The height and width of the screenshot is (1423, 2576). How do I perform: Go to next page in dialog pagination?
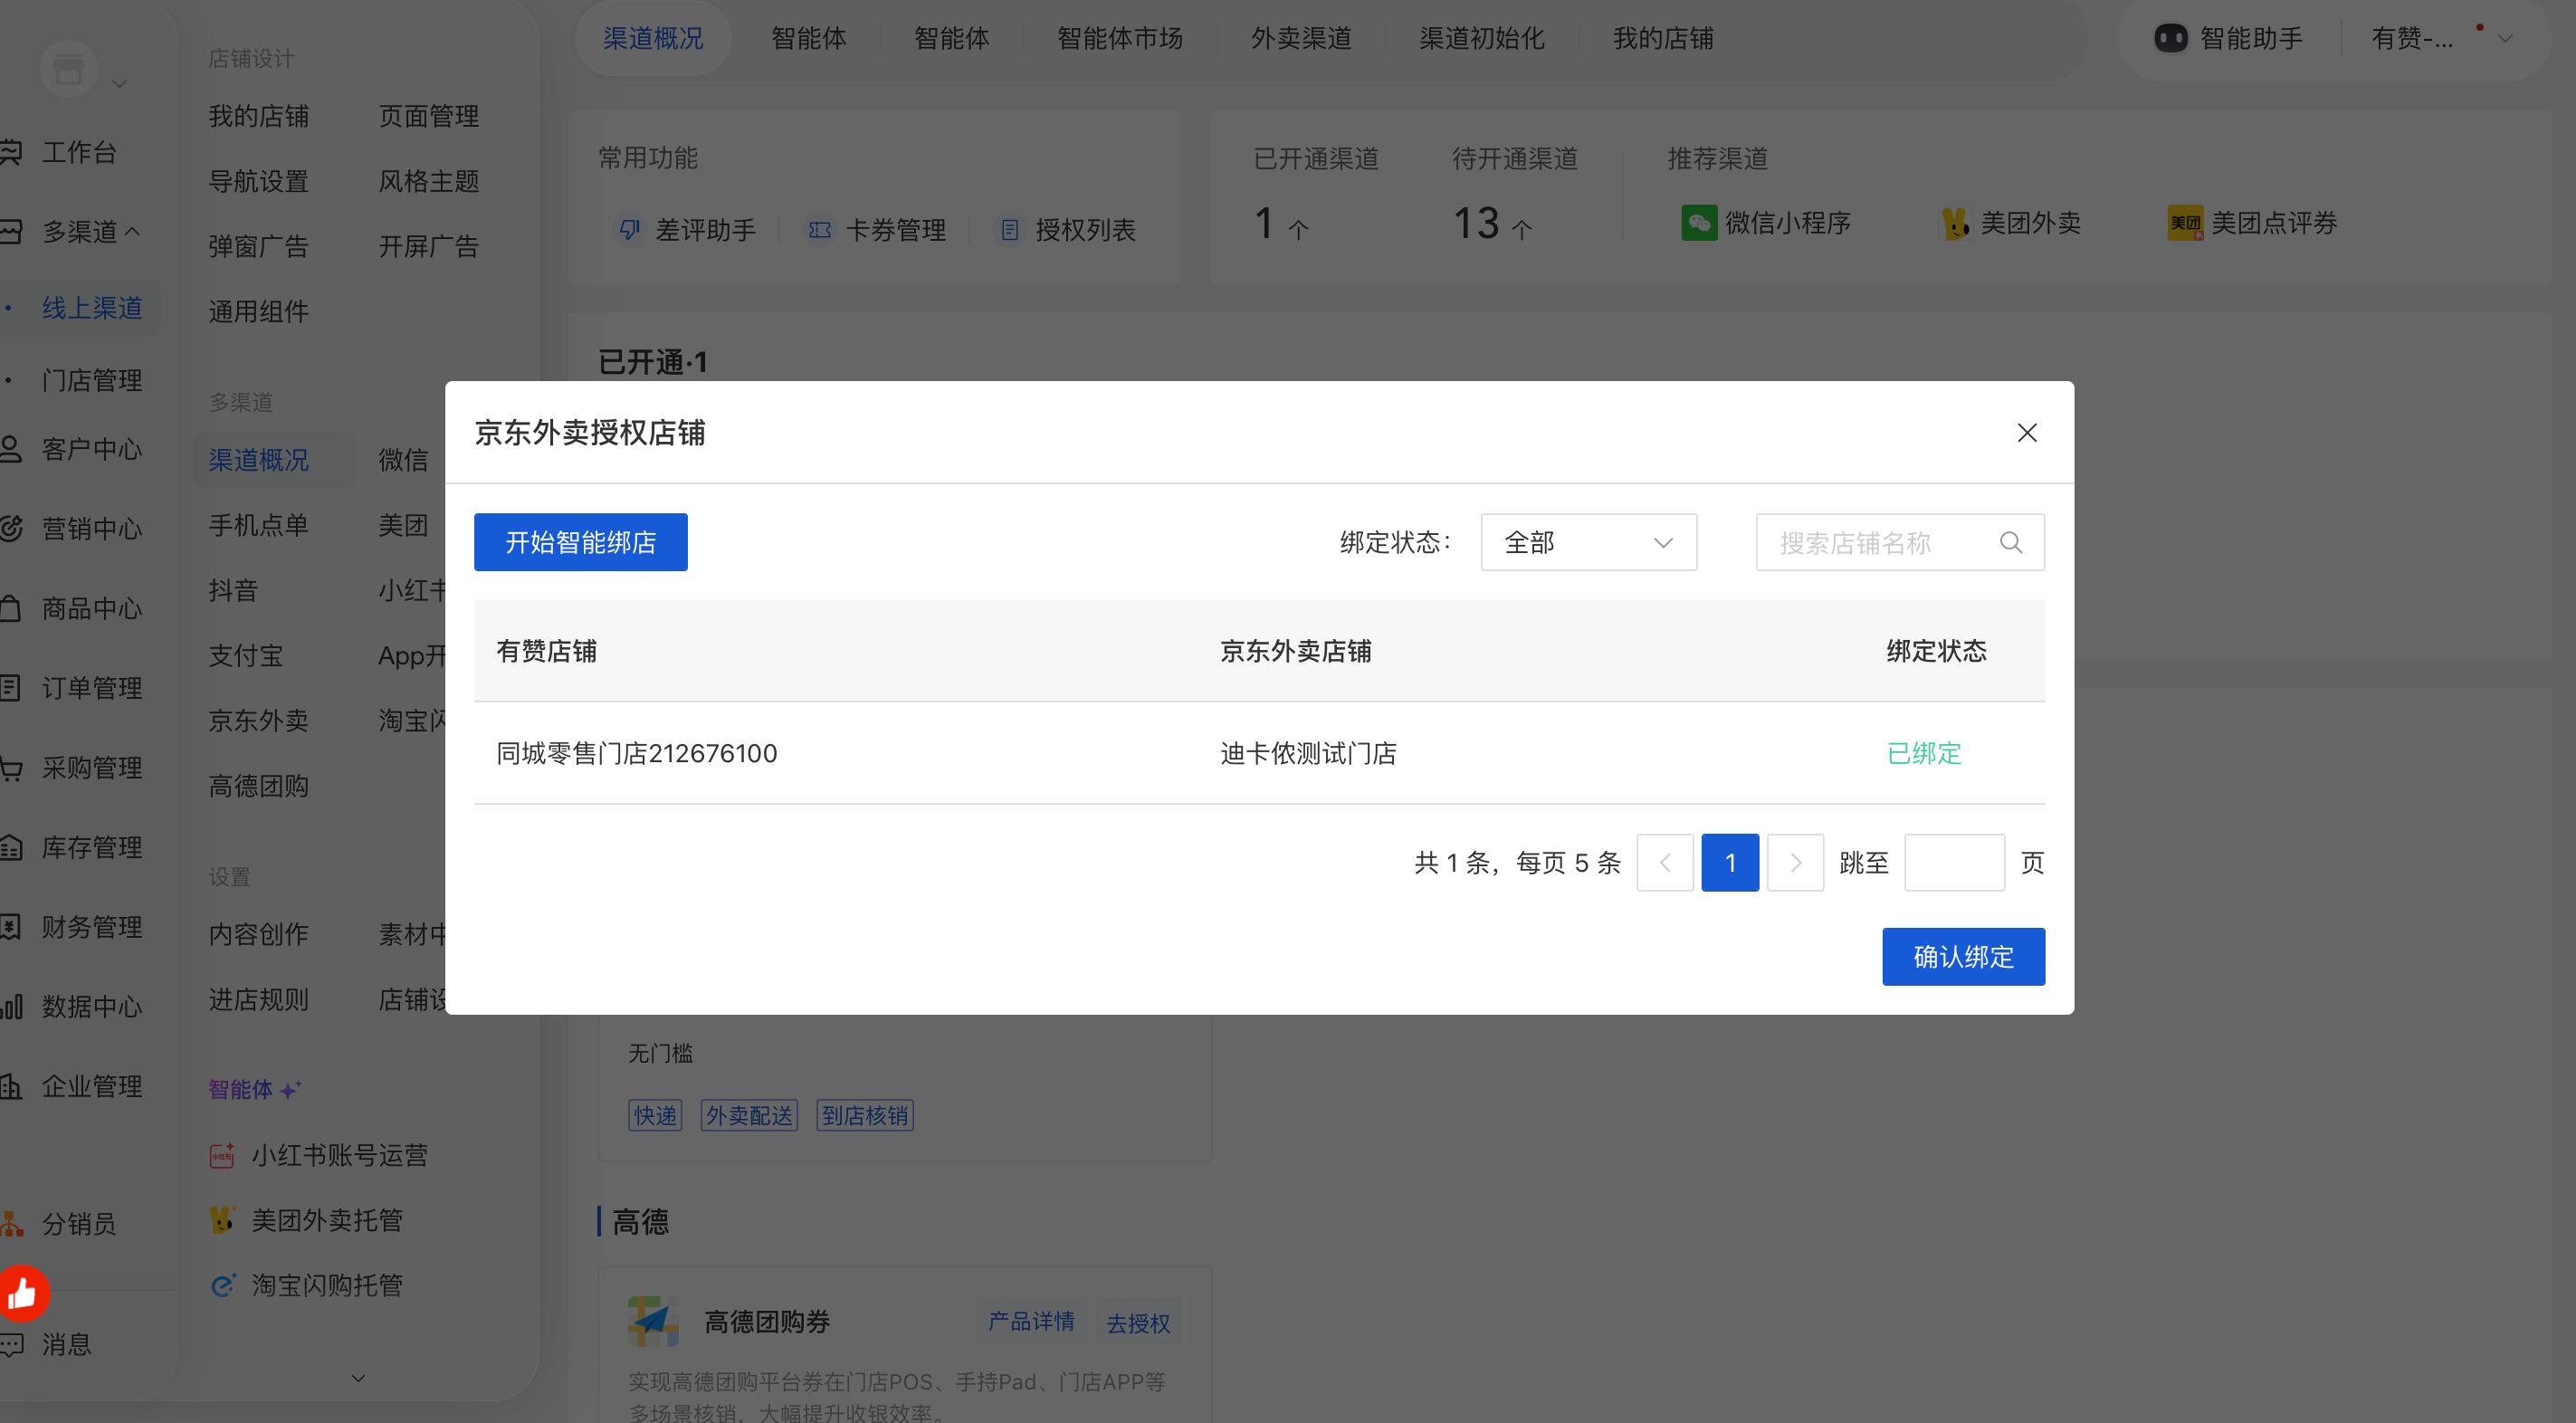(1795, 862)
